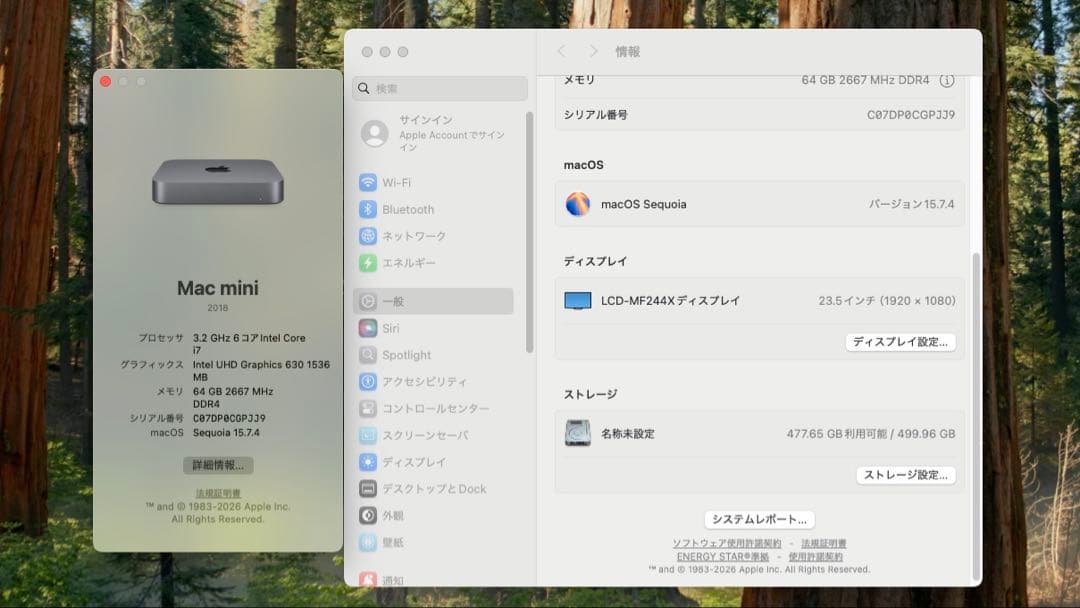Open the コントロールセンター sidebar label
Screen dimensions: 1080x608
click(435, 408)
